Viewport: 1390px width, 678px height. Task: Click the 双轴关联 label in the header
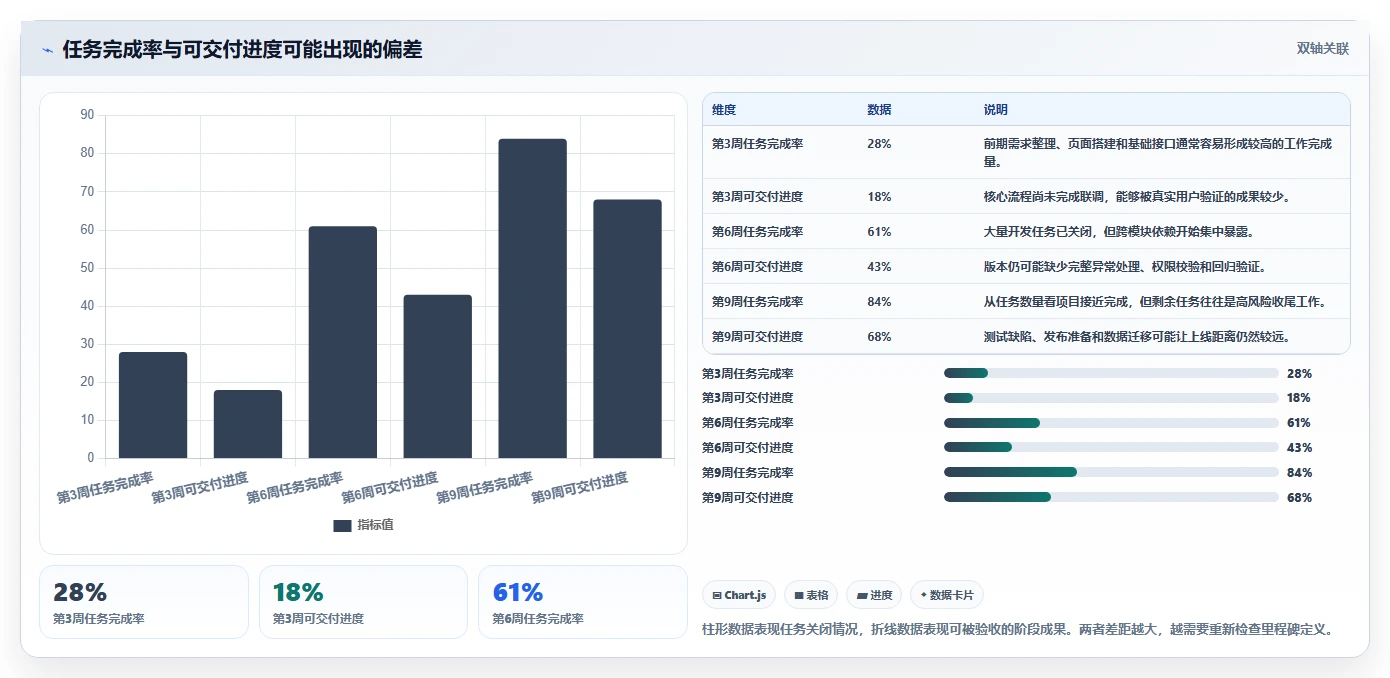(1322, 49)
